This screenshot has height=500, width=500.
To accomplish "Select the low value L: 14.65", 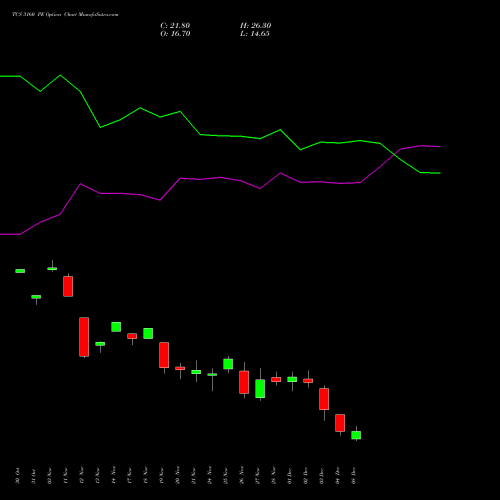I will (255, 33).
